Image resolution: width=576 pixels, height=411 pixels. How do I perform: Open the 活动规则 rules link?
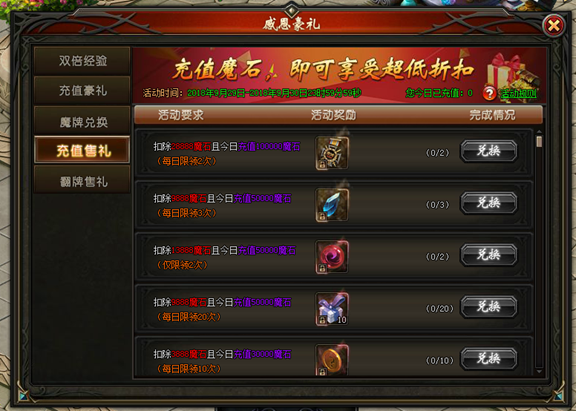(518, 93)
